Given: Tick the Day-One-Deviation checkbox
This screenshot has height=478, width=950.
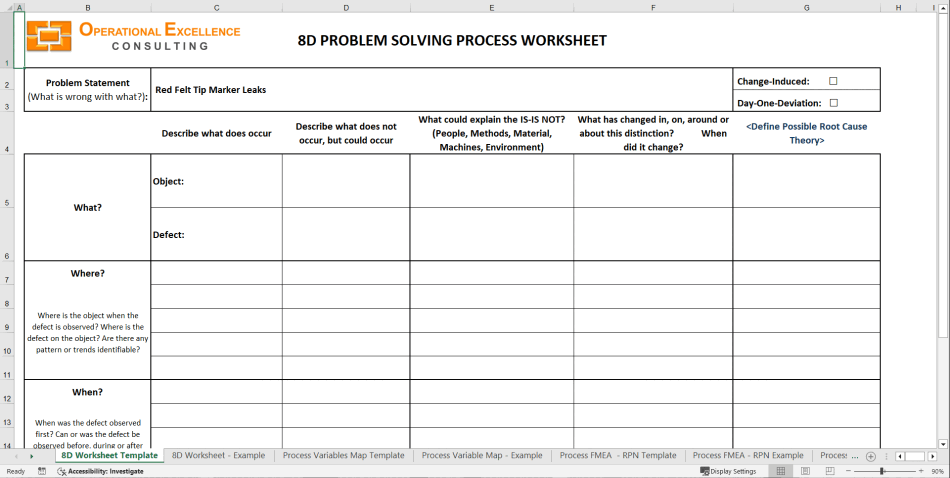Looking at the screenshot, I should pyautogui.click(x=834, y=103).
